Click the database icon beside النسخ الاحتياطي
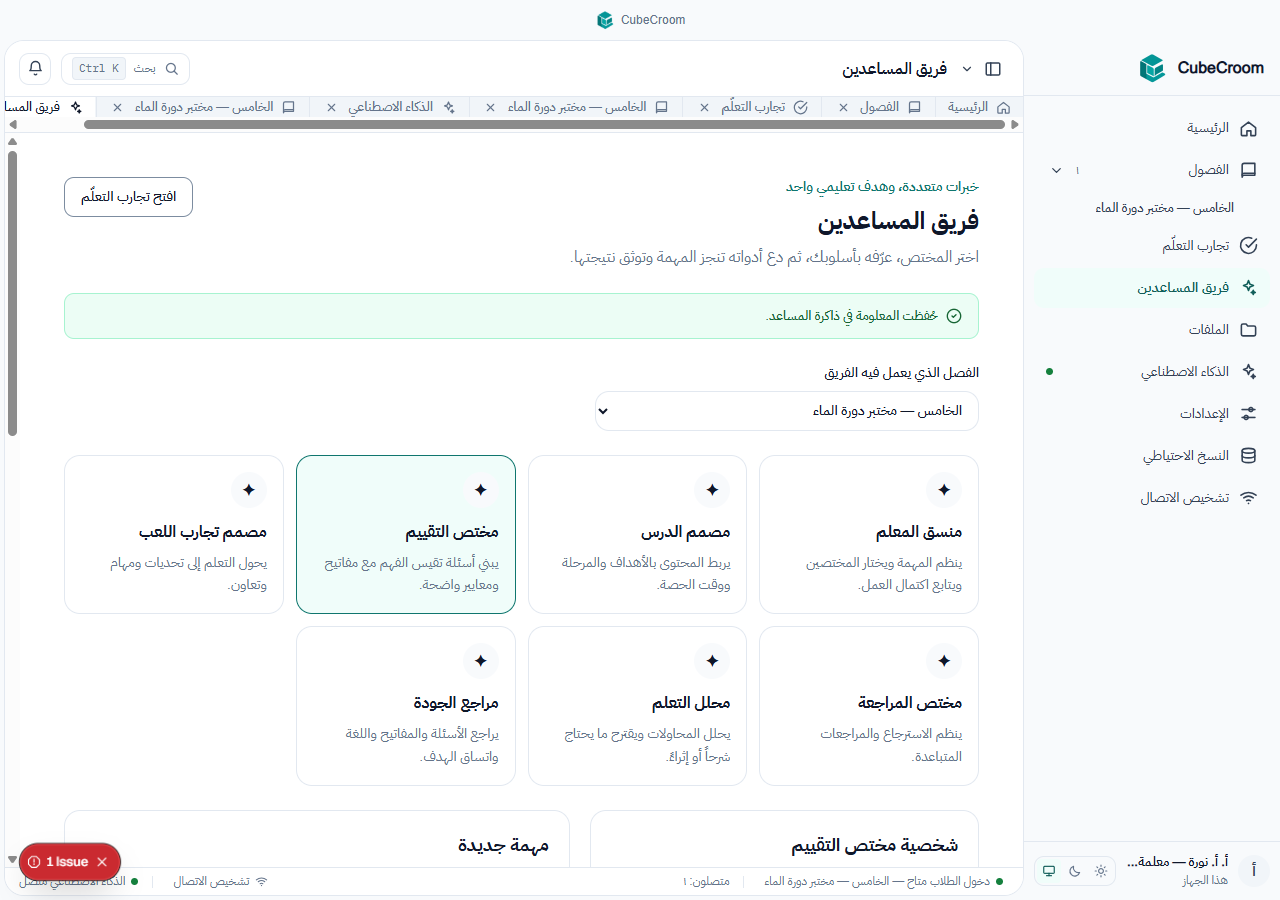 [1248, 456]
